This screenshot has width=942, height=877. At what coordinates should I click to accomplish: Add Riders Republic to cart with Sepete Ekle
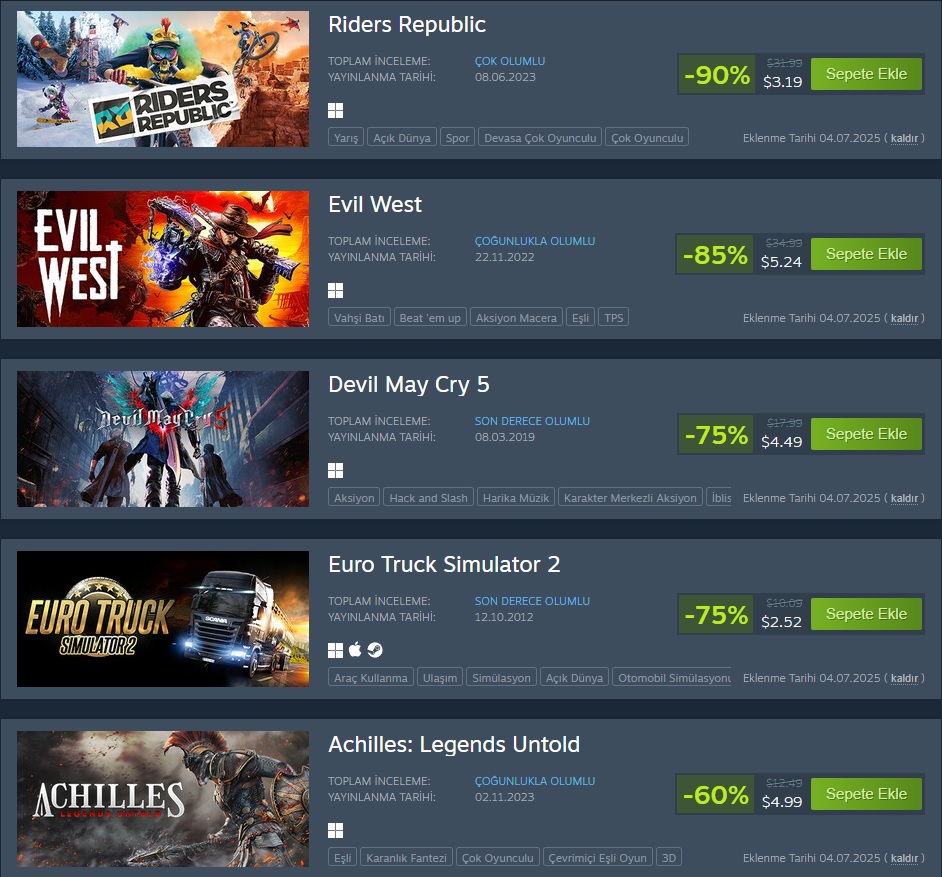coord(866,74)
